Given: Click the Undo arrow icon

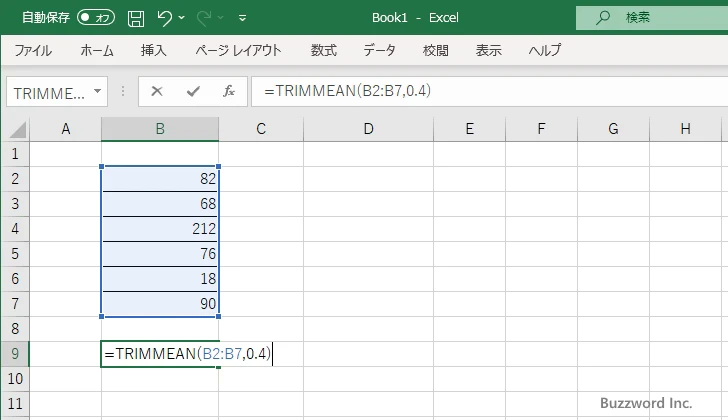Looking at the screenshot, I should [x=165, y=18].
